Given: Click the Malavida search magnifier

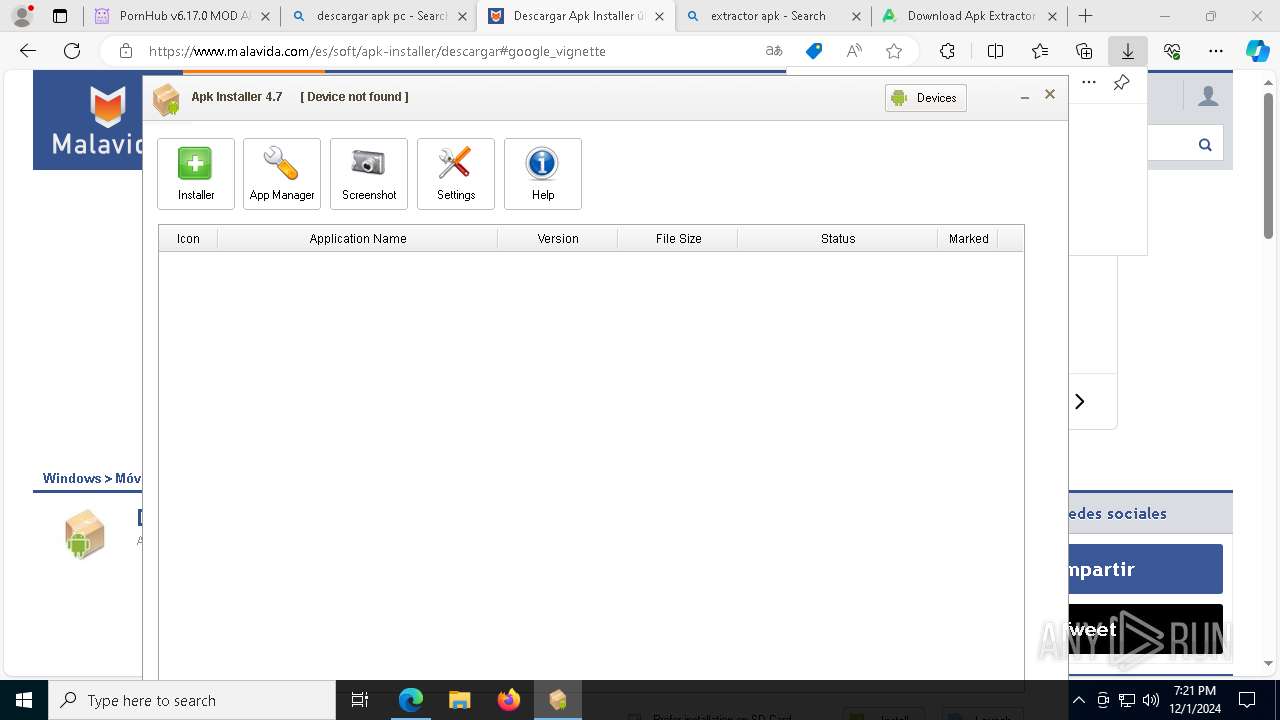Looking at the screenshot, I should [x=1205, y=145].
